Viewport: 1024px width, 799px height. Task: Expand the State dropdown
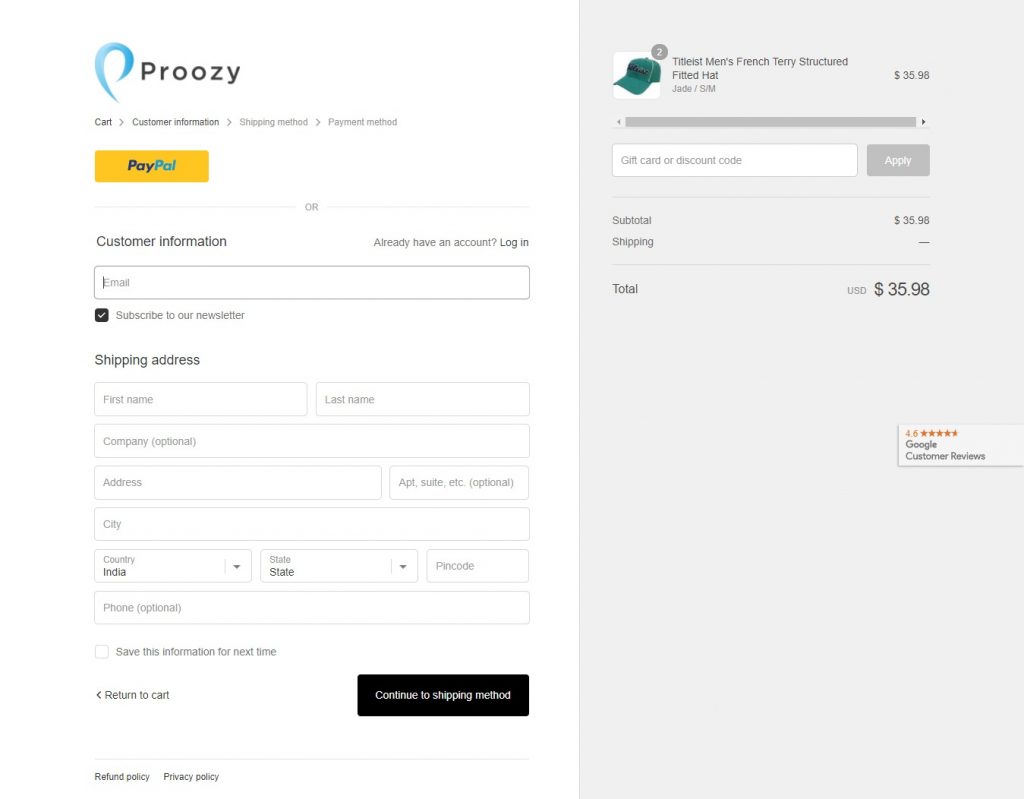coord(339,566)
